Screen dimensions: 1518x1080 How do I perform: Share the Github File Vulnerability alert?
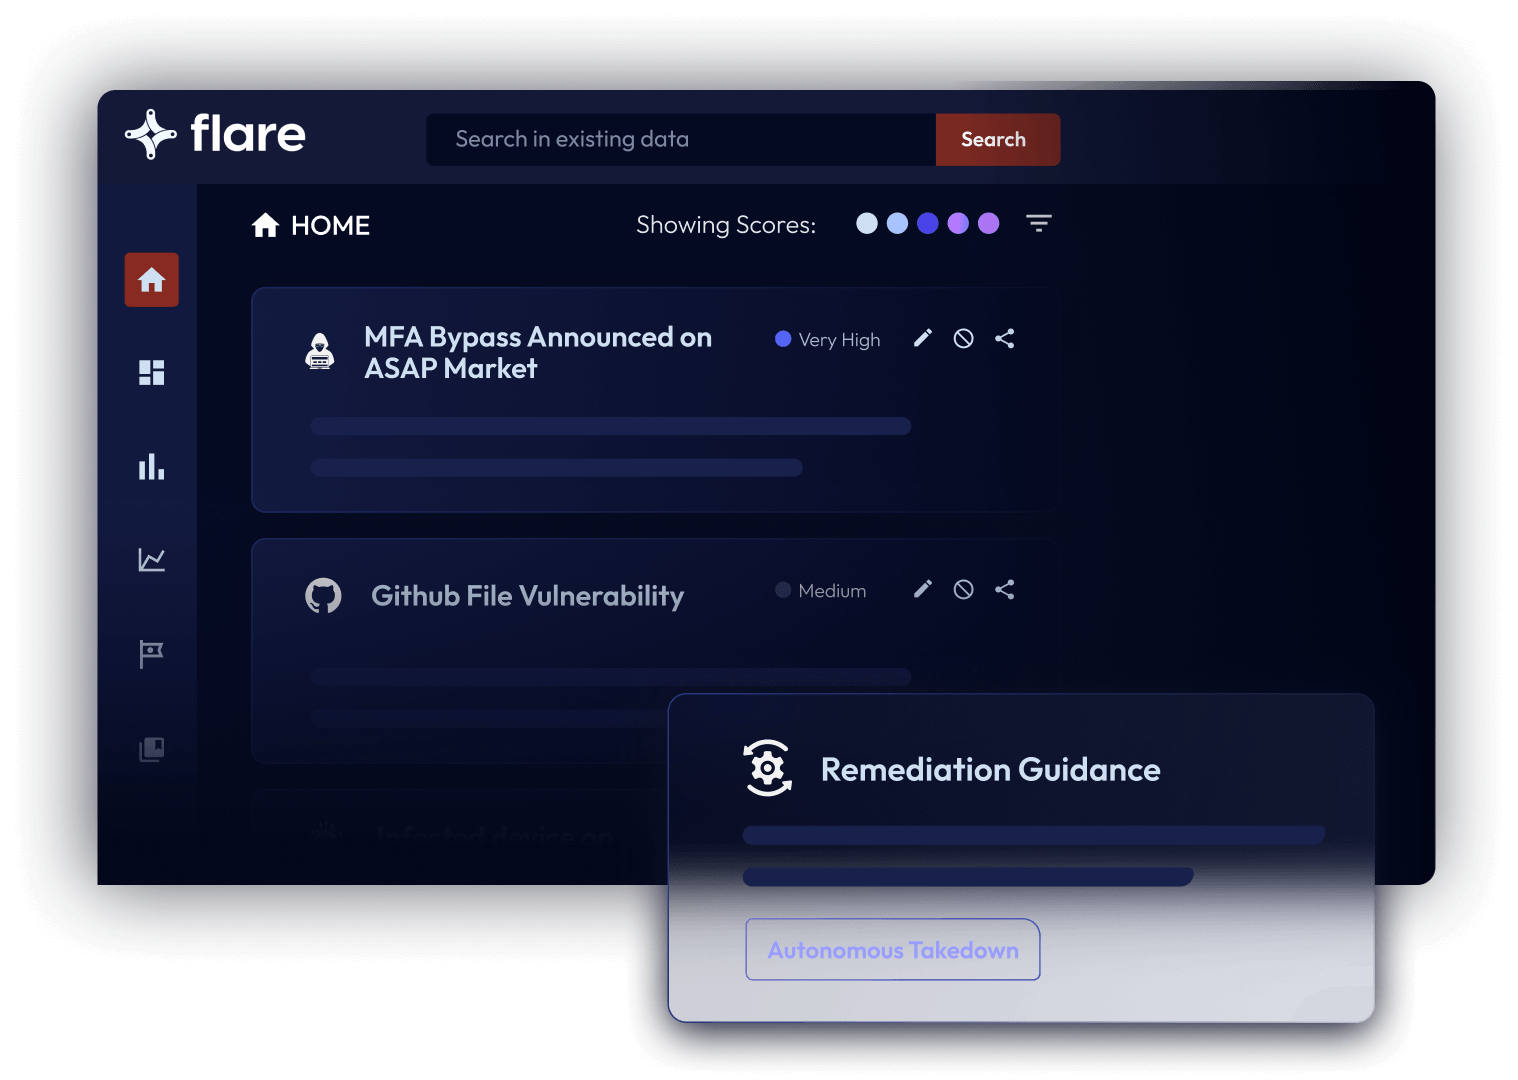tap(1005, 590)
